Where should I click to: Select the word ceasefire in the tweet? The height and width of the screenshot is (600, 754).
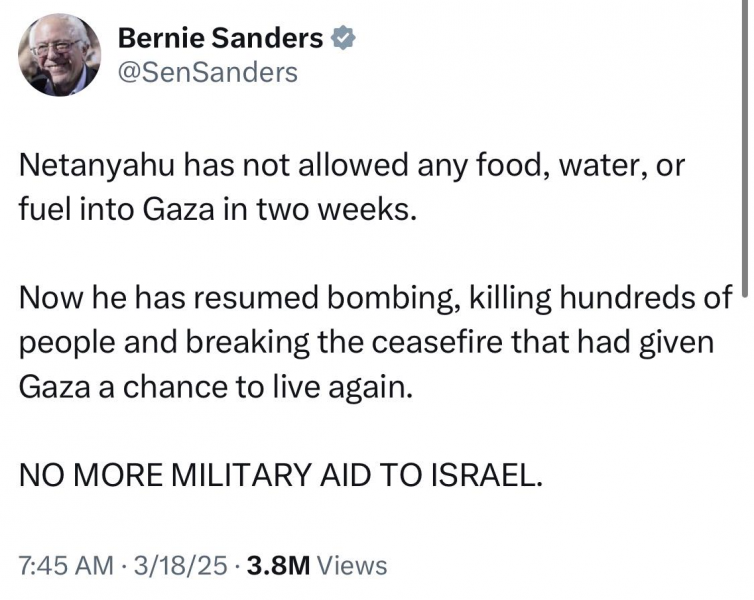pos(434,342)
